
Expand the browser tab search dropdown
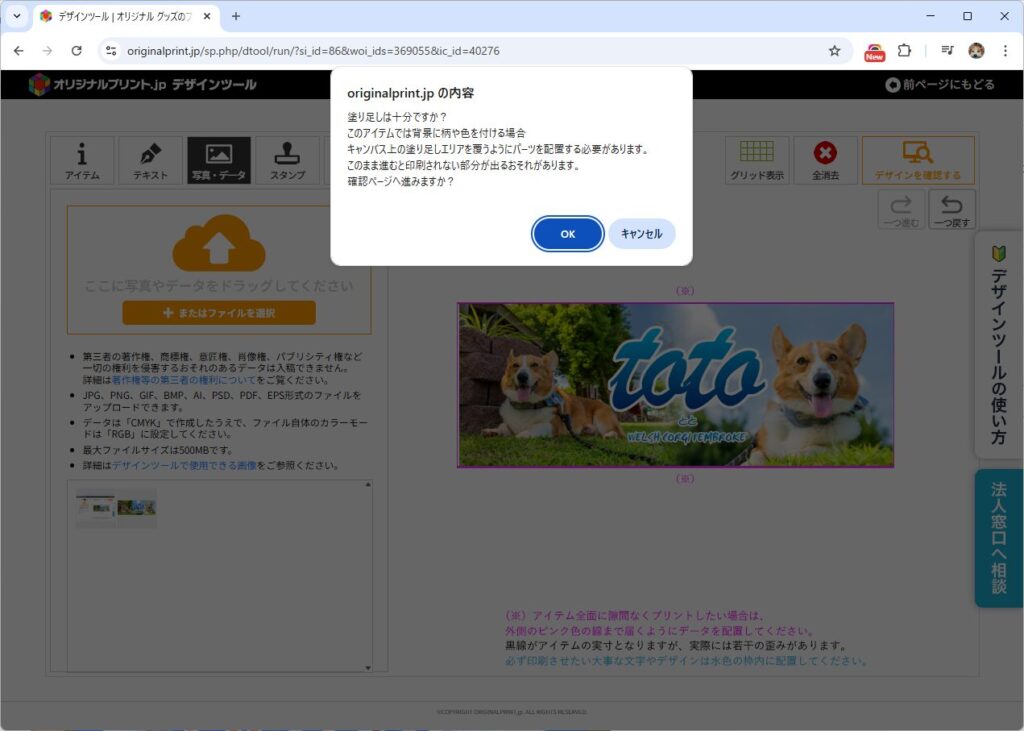point(16,16)
